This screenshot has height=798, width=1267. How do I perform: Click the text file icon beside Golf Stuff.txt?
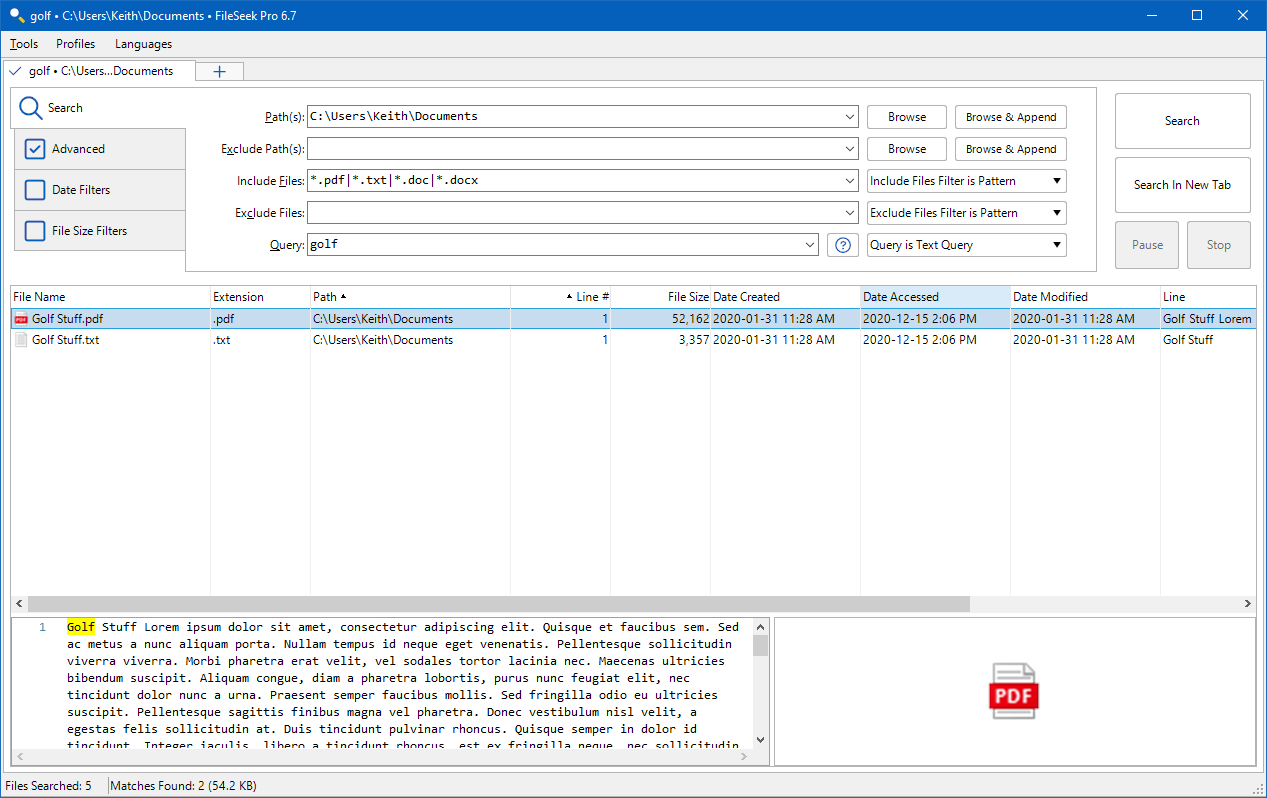tap(21, 340)
